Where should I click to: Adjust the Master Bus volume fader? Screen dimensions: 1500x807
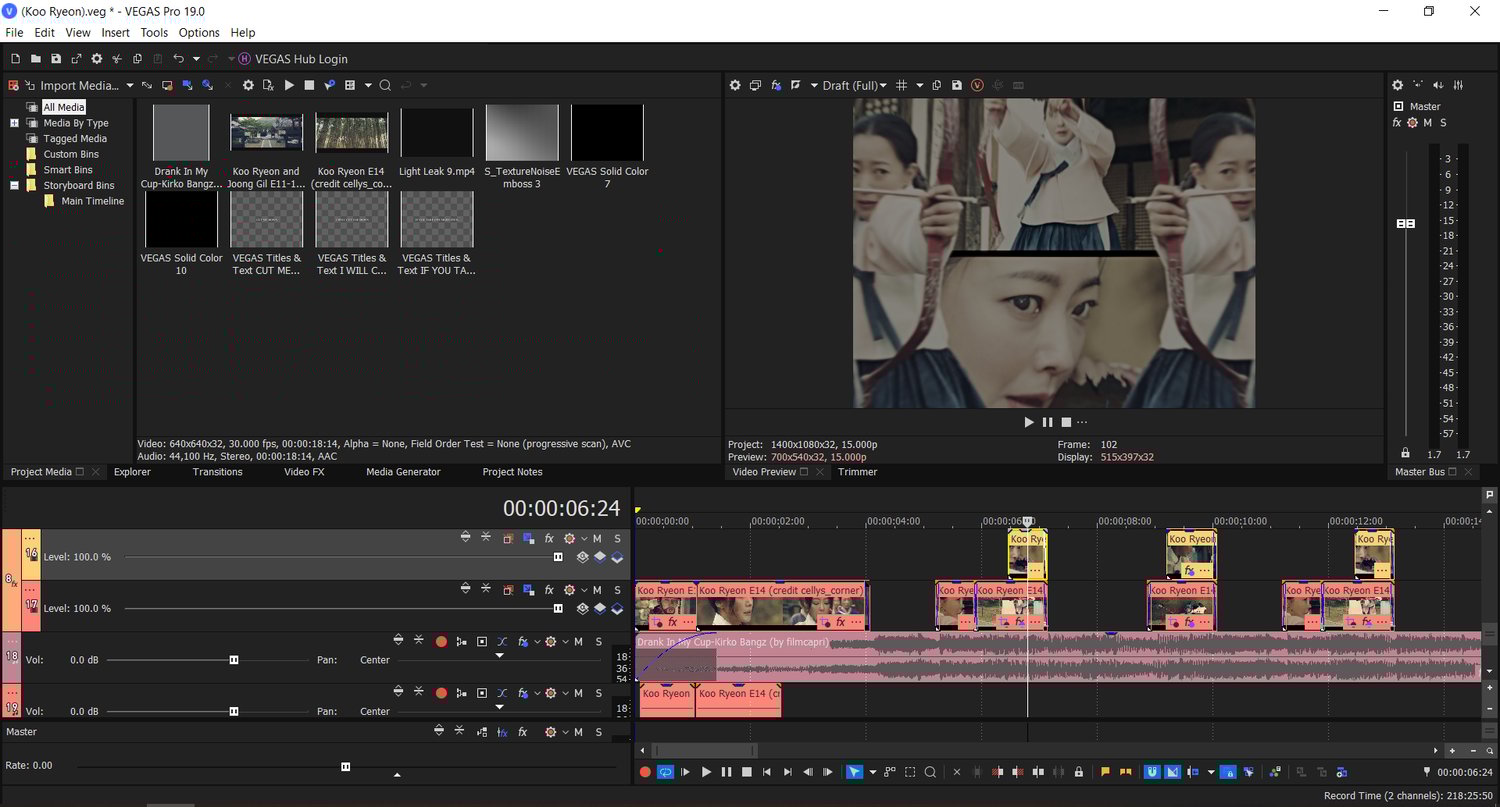pyautogui.click(x=1406, y=223)
